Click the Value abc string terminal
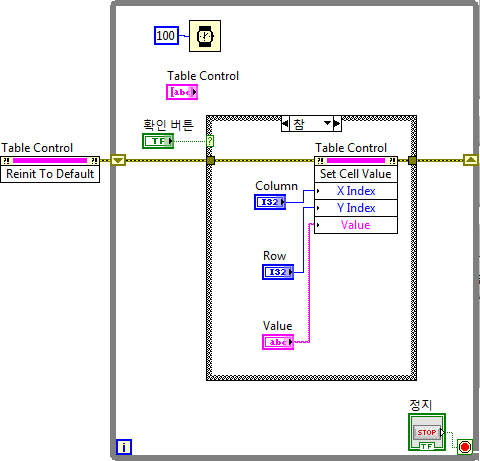This screenshot has height=461, width=480. click(x=278, y=342)
